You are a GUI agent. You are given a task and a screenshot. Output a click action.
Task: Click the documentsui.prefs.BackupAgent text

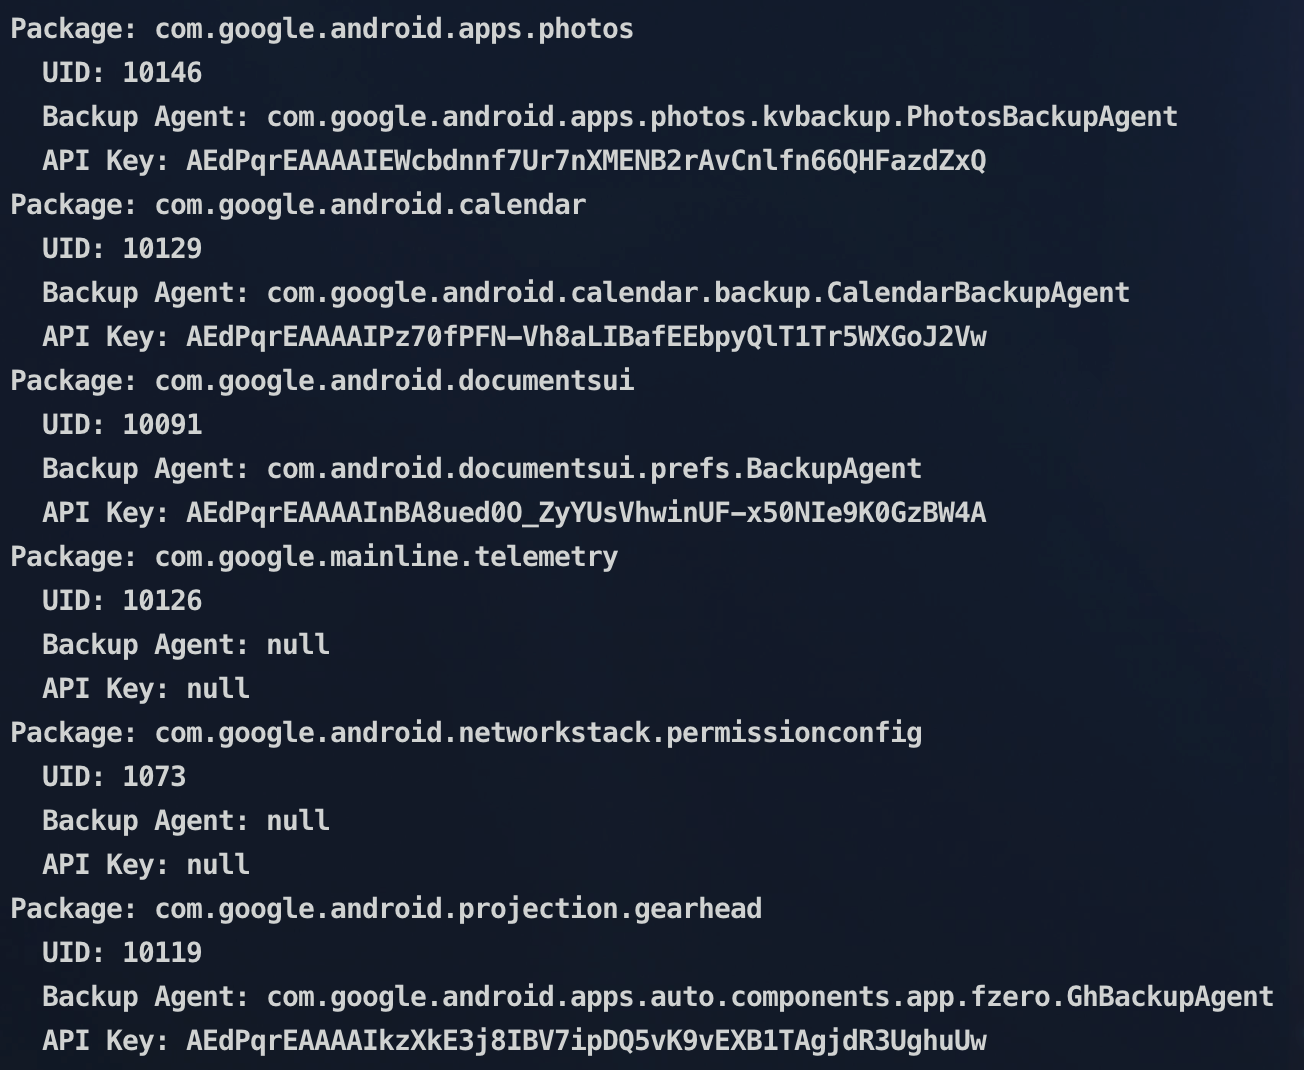click(x=594, y=469)
